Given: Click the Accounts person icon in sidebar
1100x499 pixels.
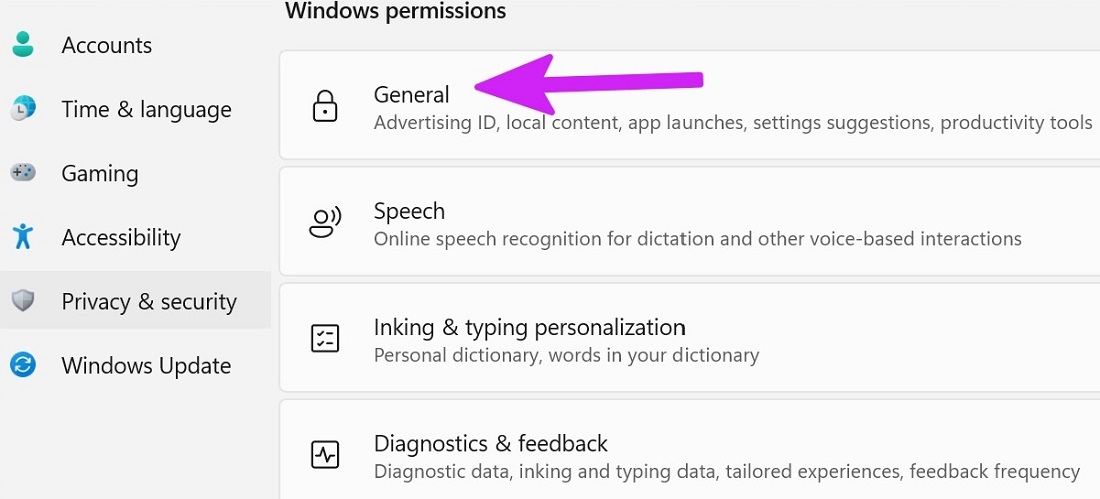Looking at the screenshot, I should pyautogui.click(x=23, y=45).
